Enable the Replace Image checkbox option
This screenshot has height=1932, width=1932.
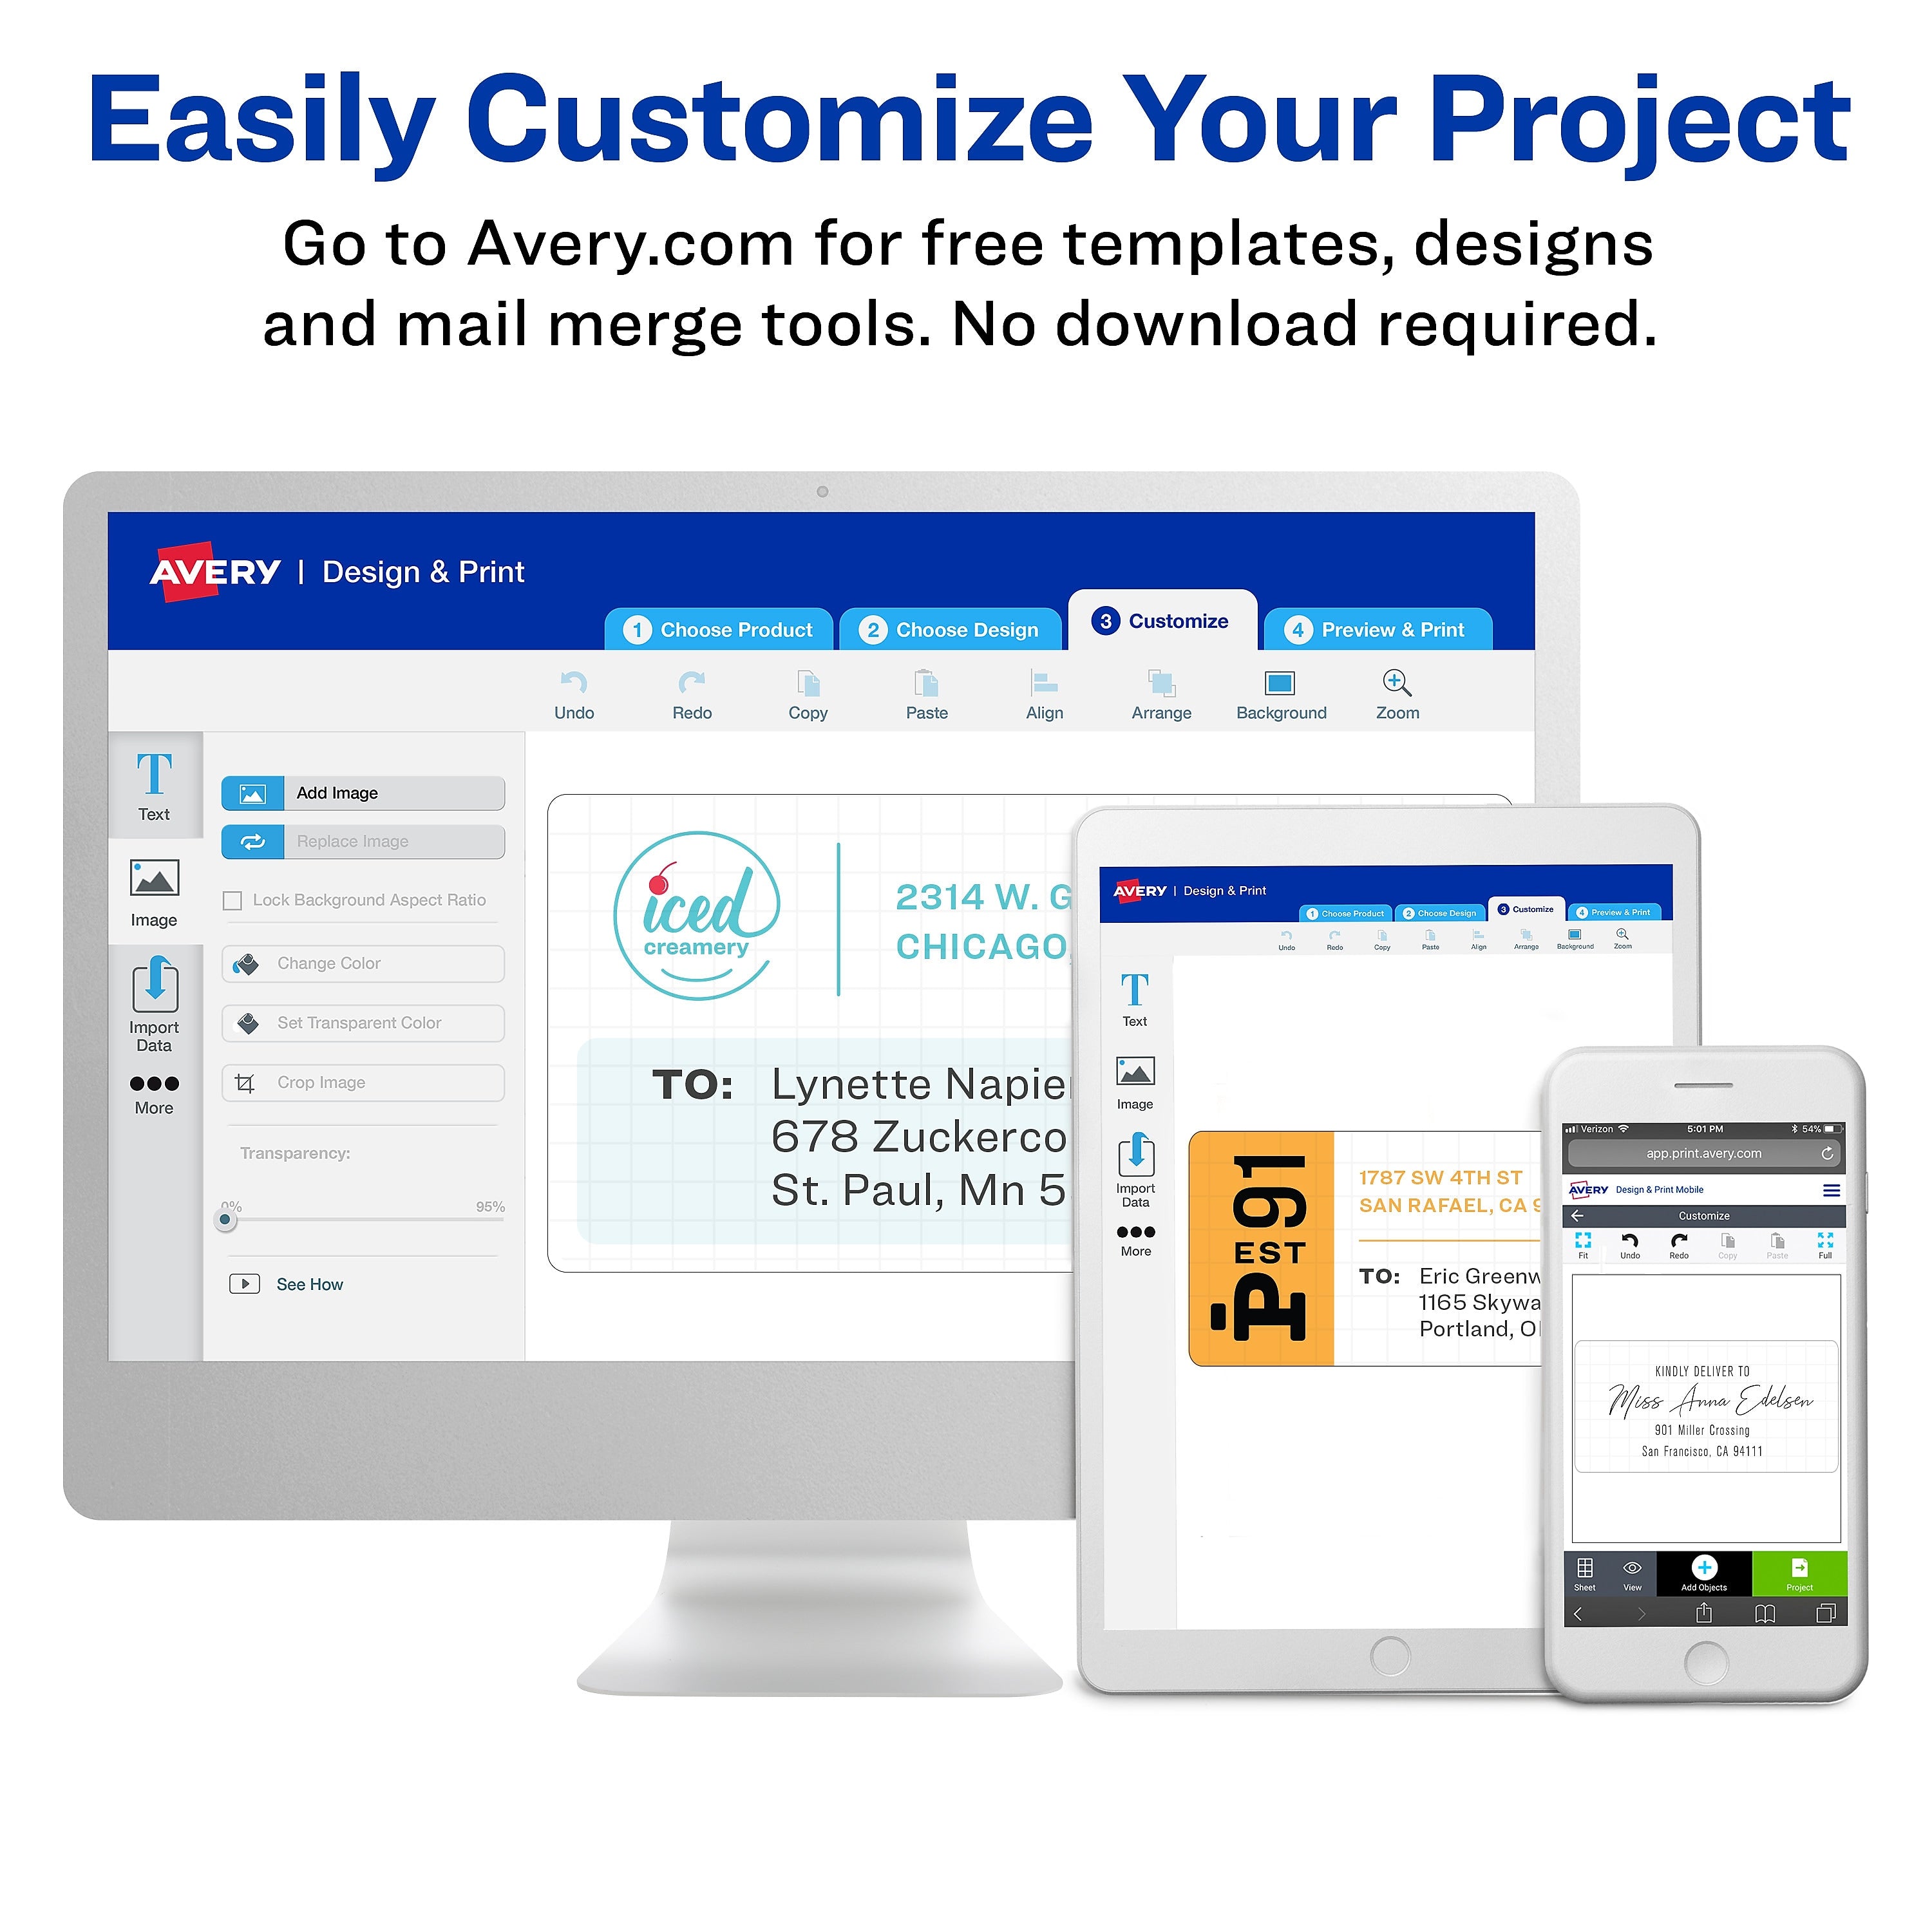[363, 840]
